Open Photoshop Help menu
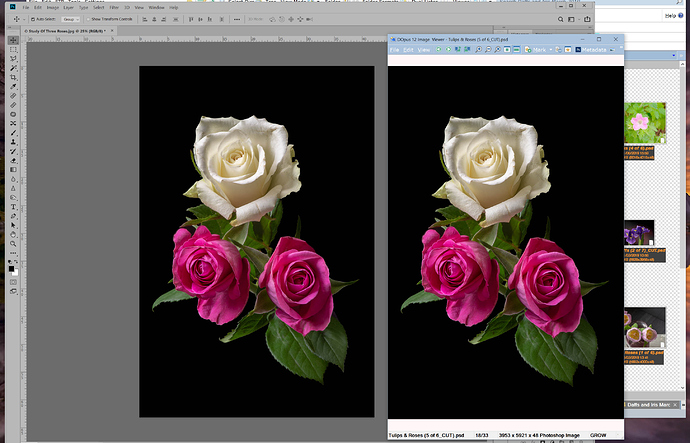The height and width of the screenshot is (443, 690). [173, 7]
